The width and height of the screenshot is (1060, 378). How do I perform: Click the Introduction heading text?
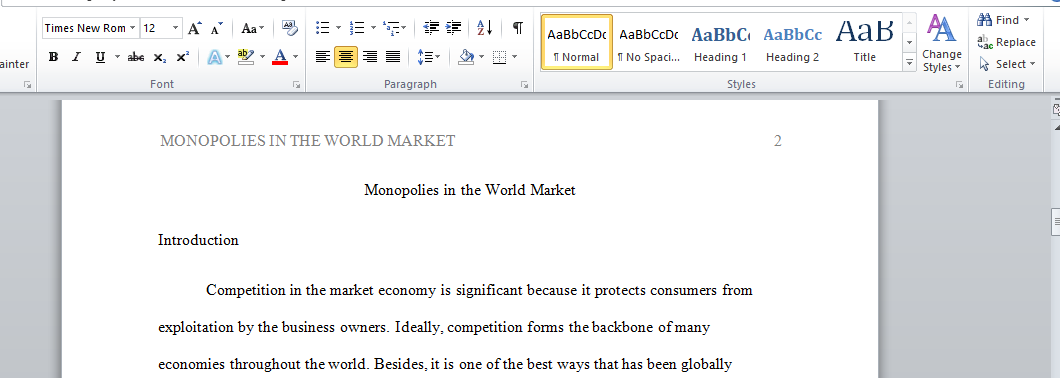tap(198, 240)
